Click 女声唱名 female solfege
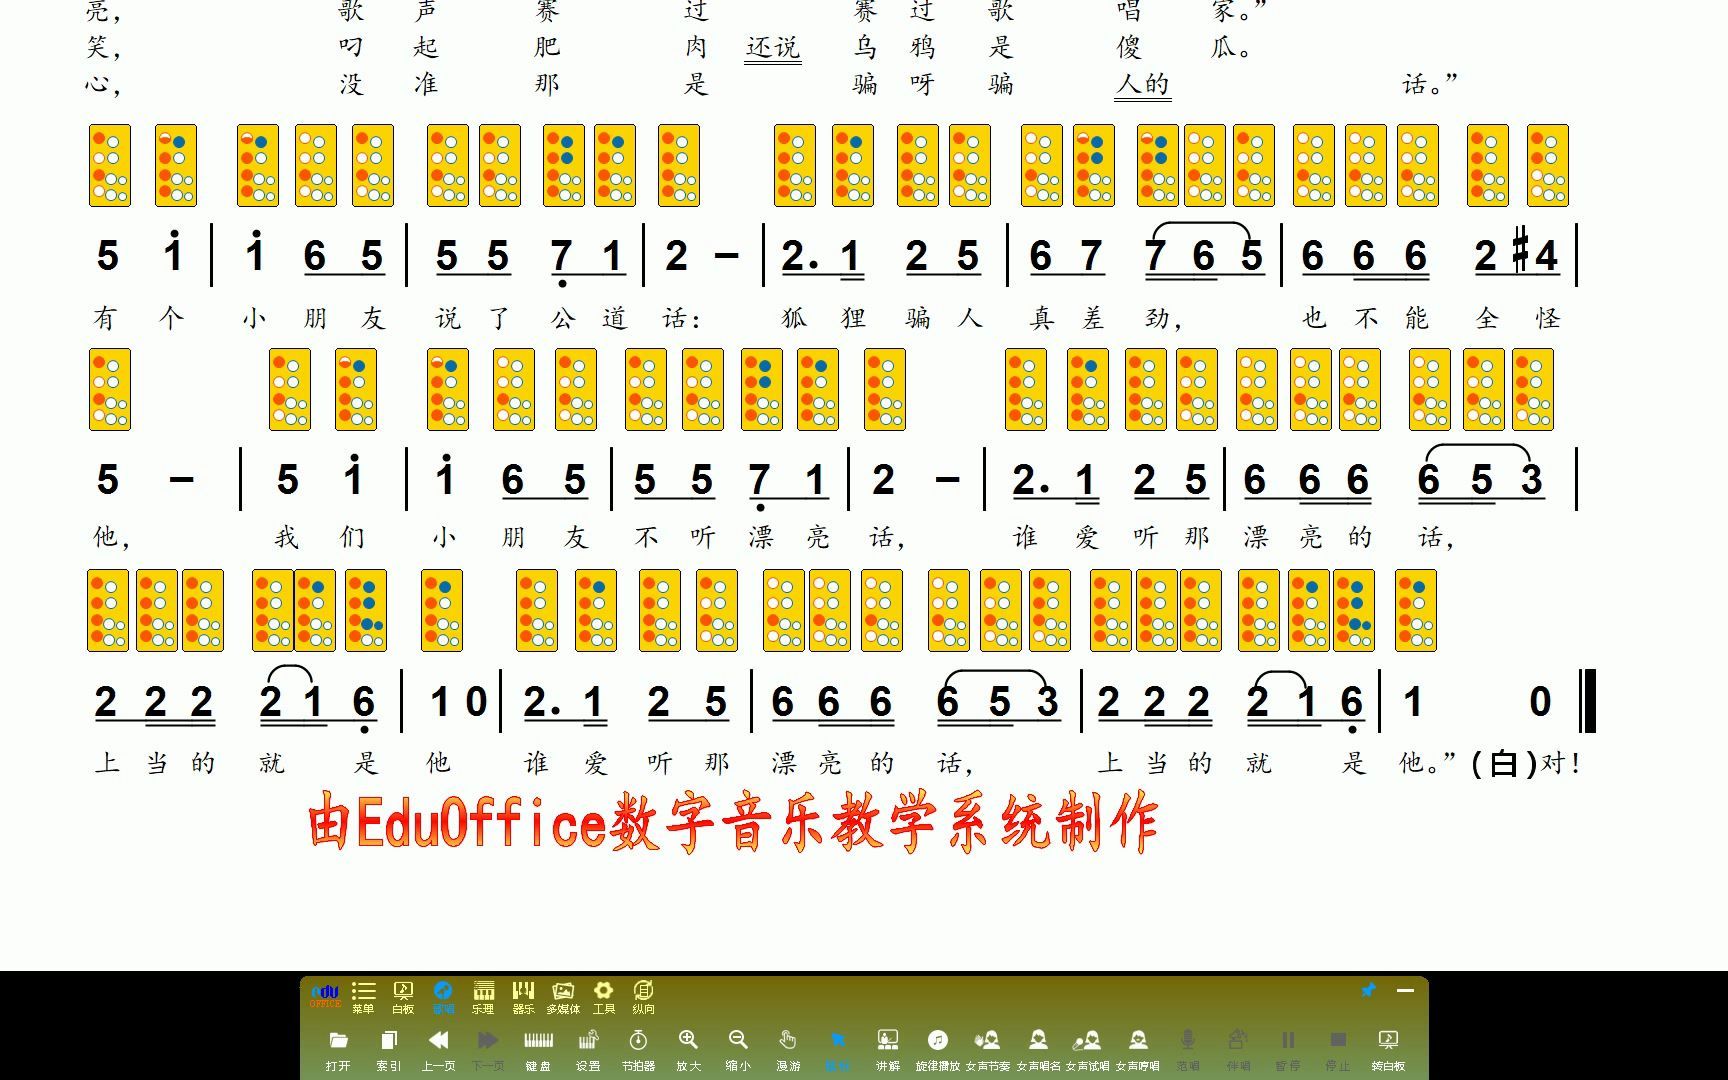Screen dimensions: 1728x1080 coord(1038,1050)
